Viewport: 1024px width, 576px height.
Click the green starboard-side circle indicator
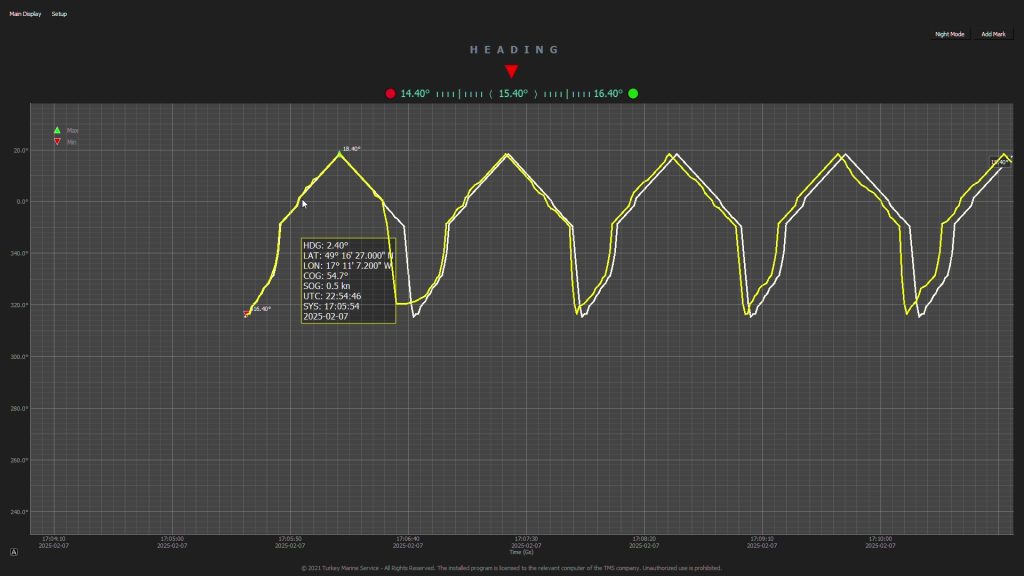pos(633,94)
